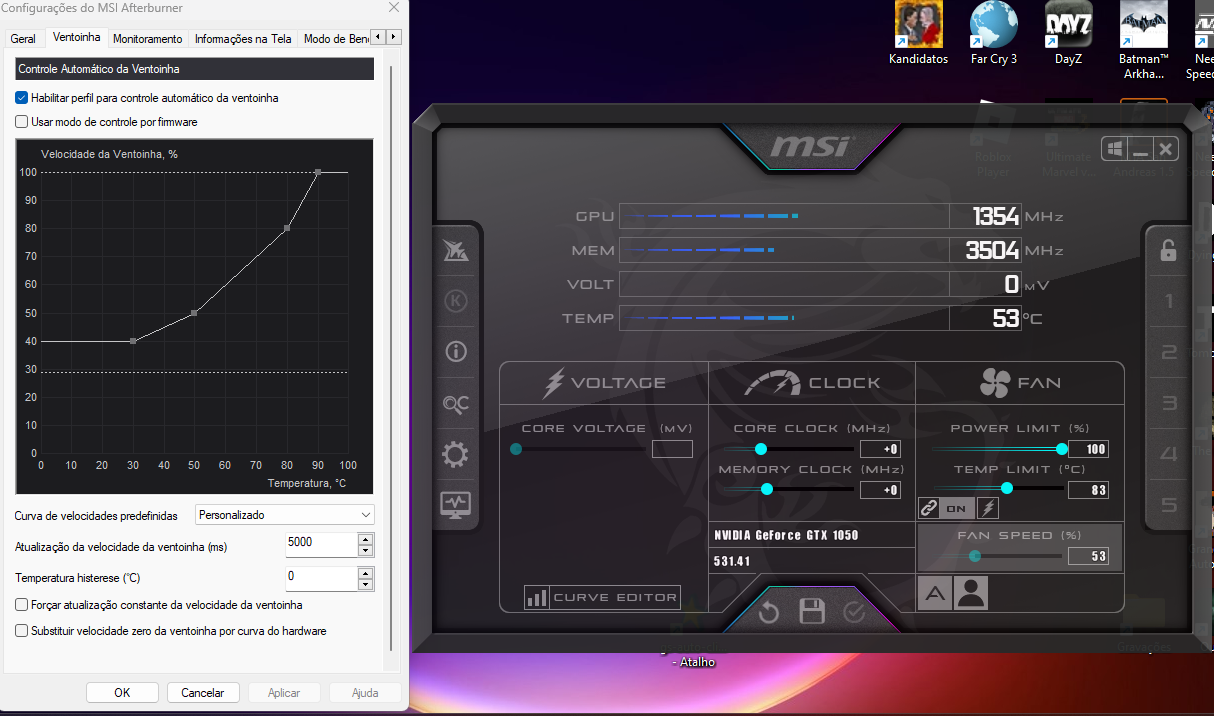Click the Aplicar button
This screenshot has height=716, width=1214.
(284, 692)
